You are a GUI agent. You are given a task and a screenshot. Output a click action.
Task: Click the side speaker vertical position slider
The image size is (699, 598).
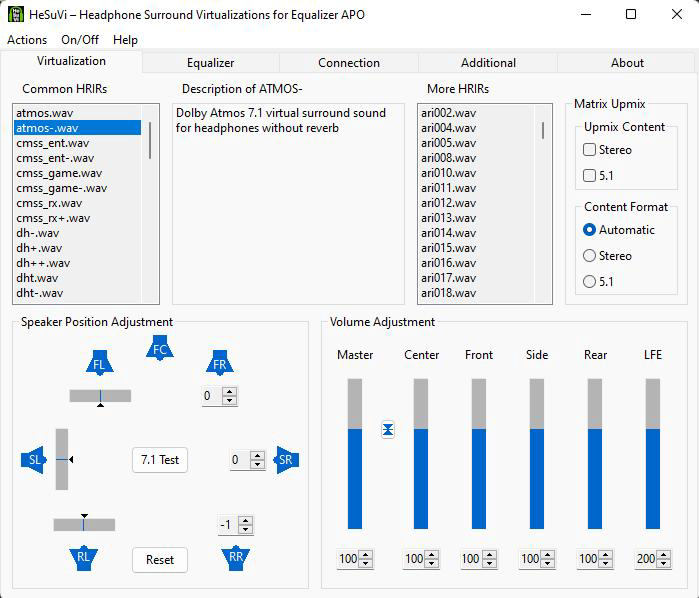(62, 459)
